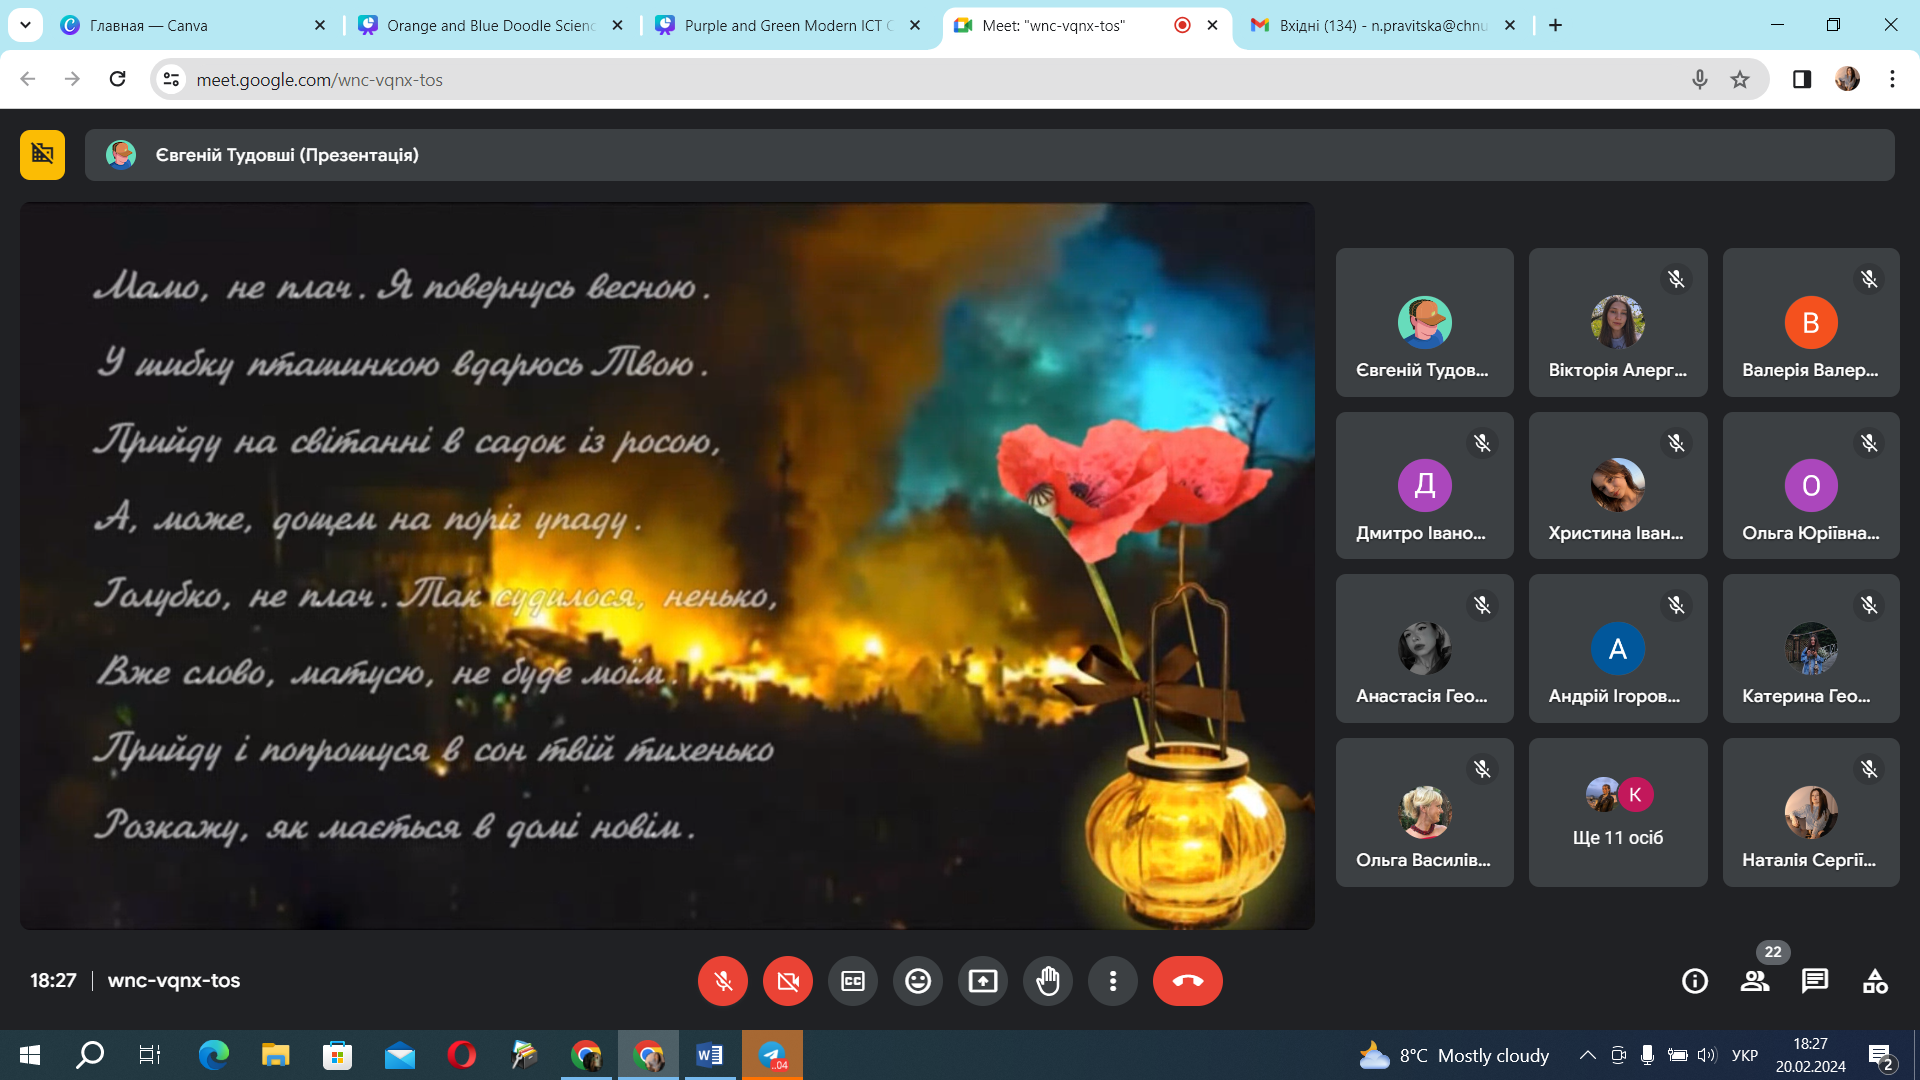The width and height of the screenshot is (1920, 1080).
Task: Open the Mail app from the taskbar
Action: [x=400, y=1055]
